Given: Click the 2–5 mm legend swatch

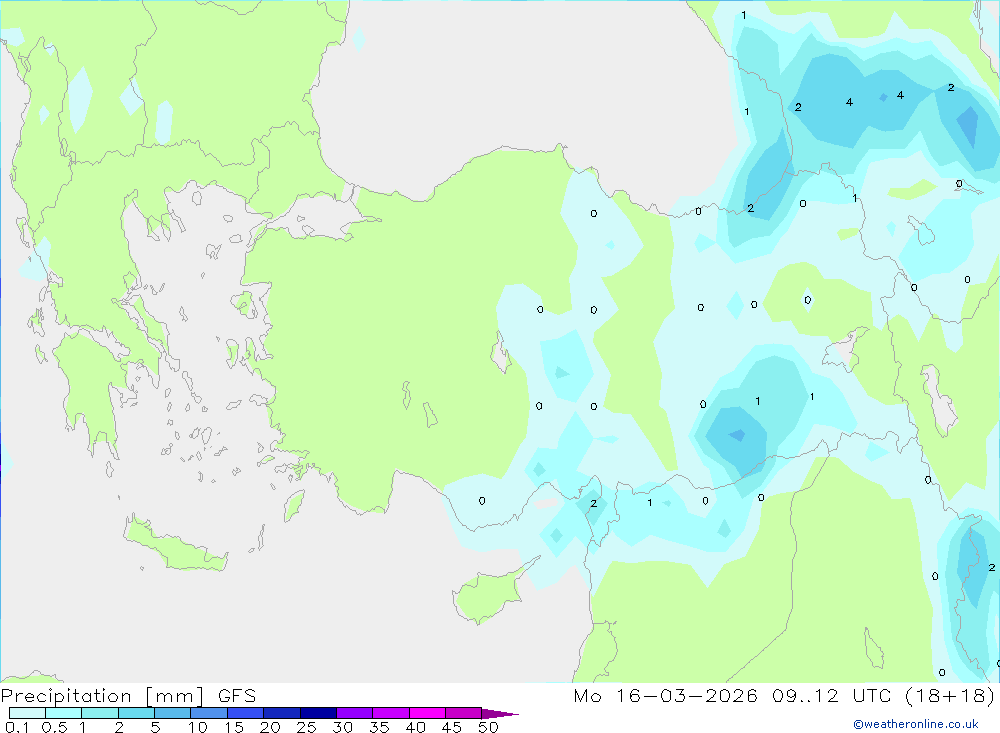Looking at the screenshot, I should coord(136,713).
